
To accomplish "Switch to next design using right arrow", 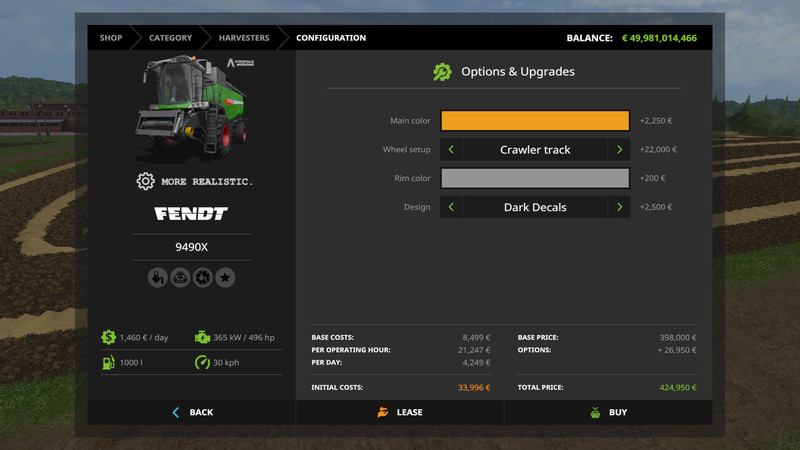I will coord(619,207).
